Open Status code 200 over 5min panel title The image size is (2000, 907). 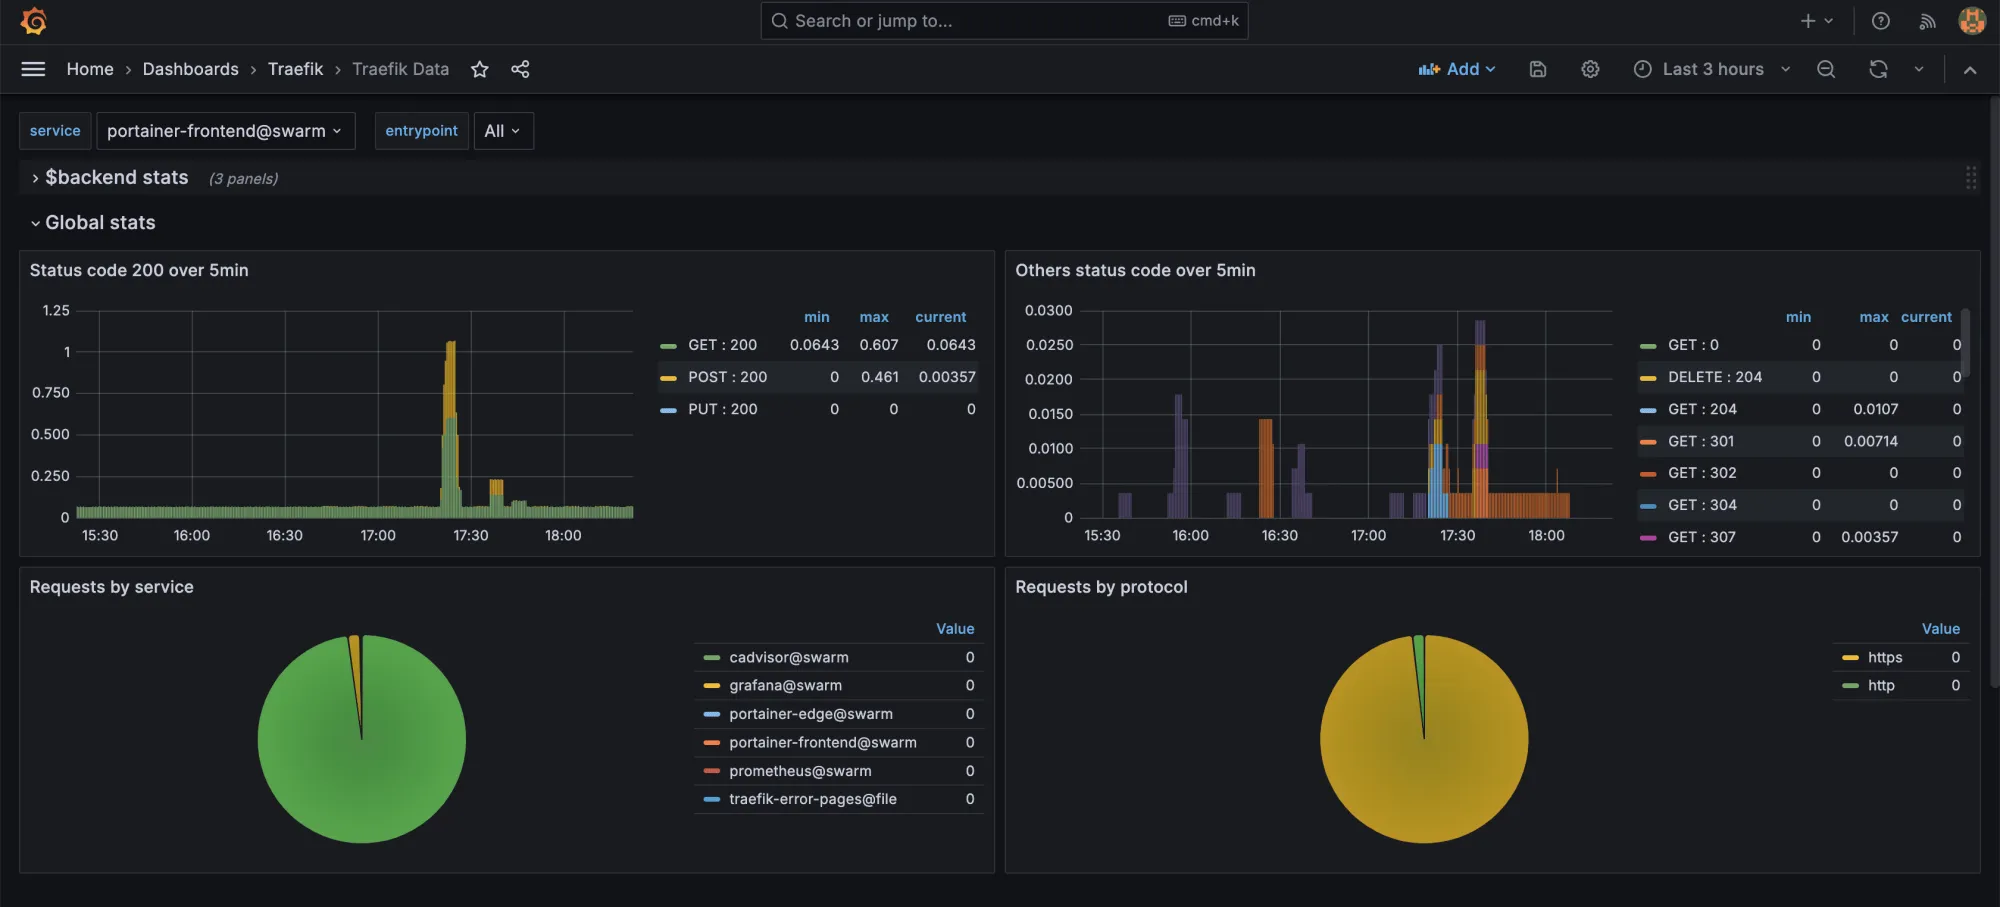click(139, 270)
